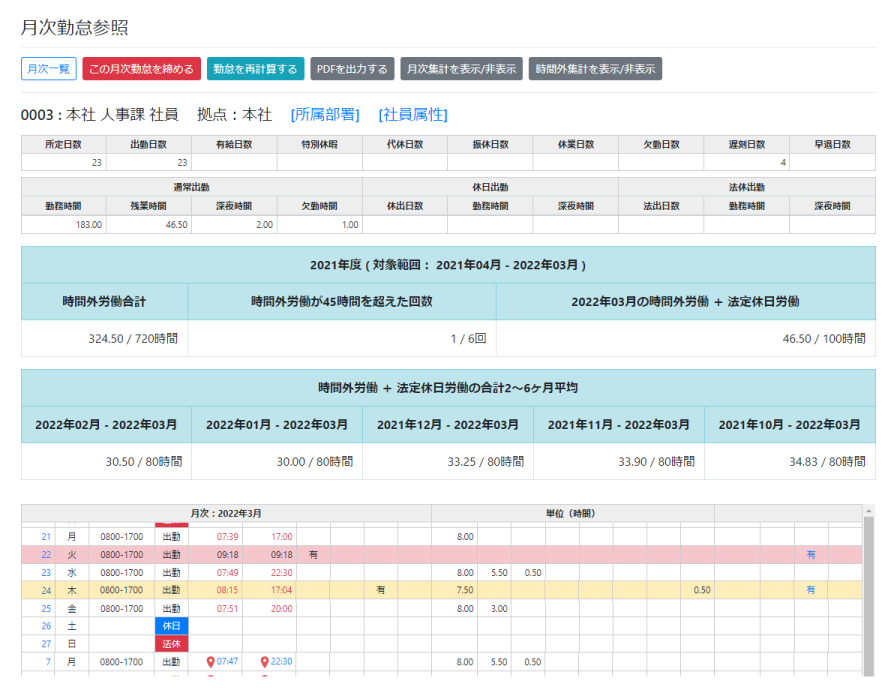Click blue 有 link in row 24
891x688 pixels.
click(x=811, y=590)
